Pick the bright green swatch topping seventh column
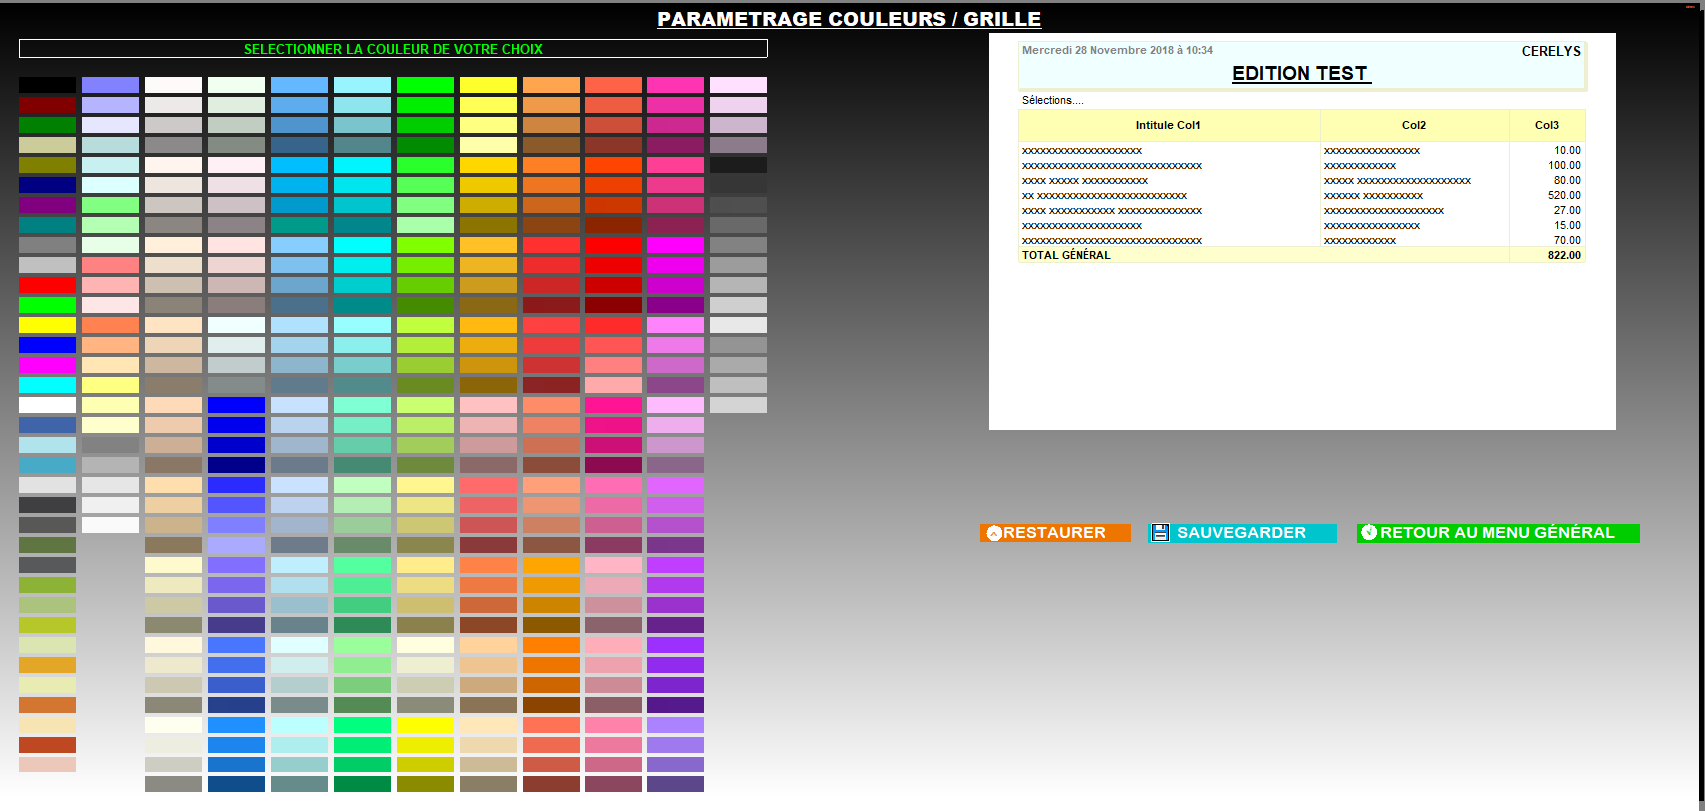 [x=425, y=85]
